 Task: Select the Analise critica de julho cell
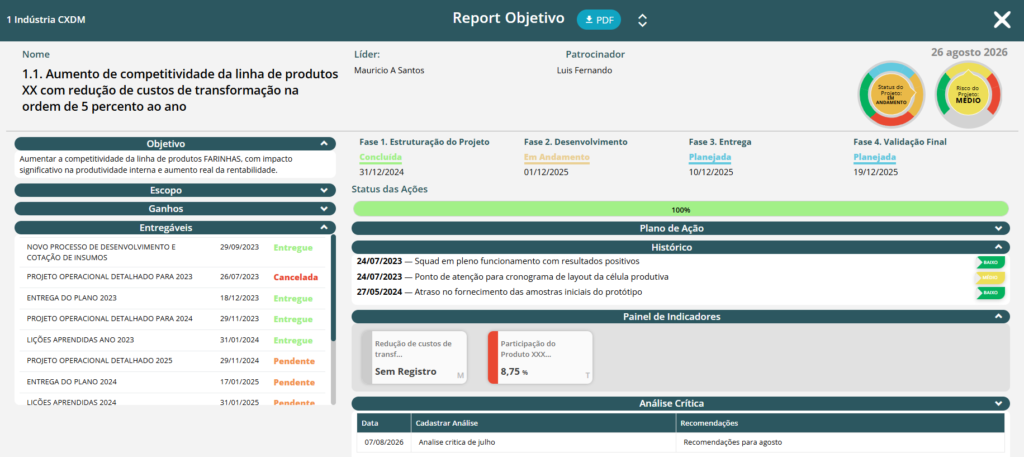tap(543, 442)
